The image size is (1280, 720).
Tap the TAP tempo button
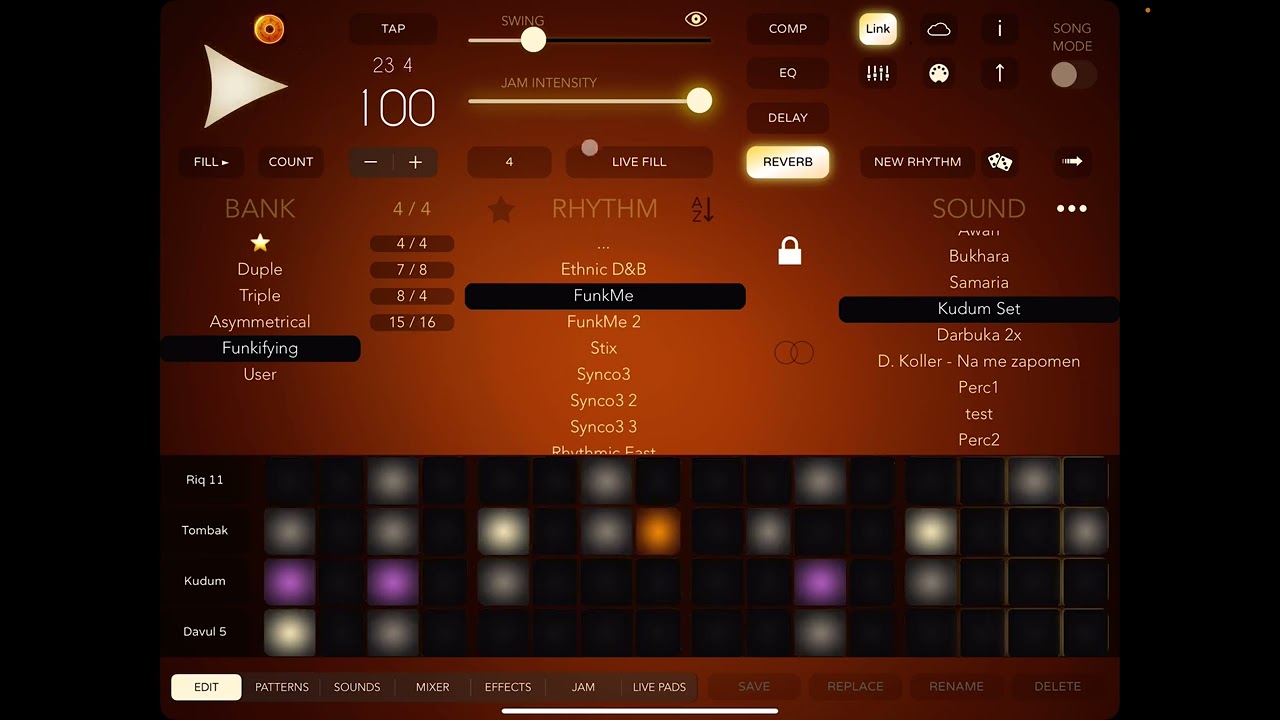[x=394, y=29]
